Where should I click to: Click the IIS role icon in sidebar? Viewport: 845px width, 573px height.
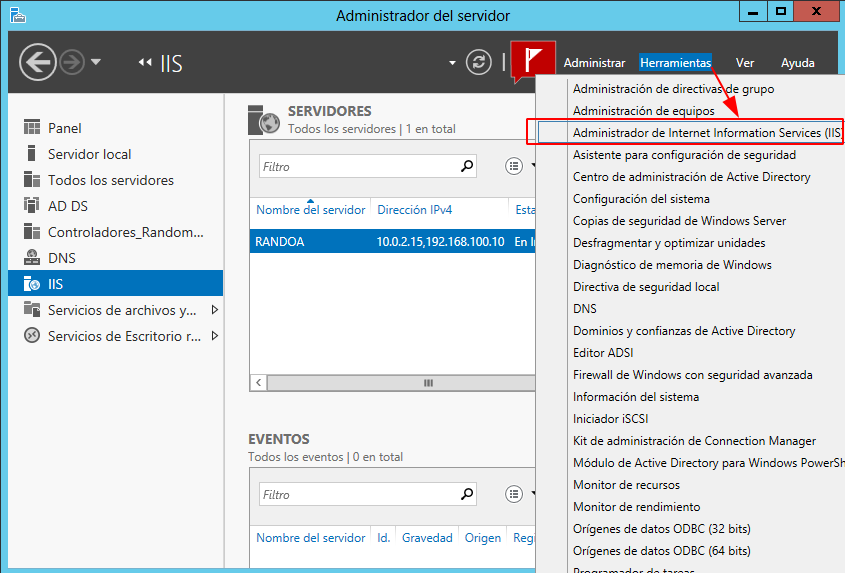(32, 284)
